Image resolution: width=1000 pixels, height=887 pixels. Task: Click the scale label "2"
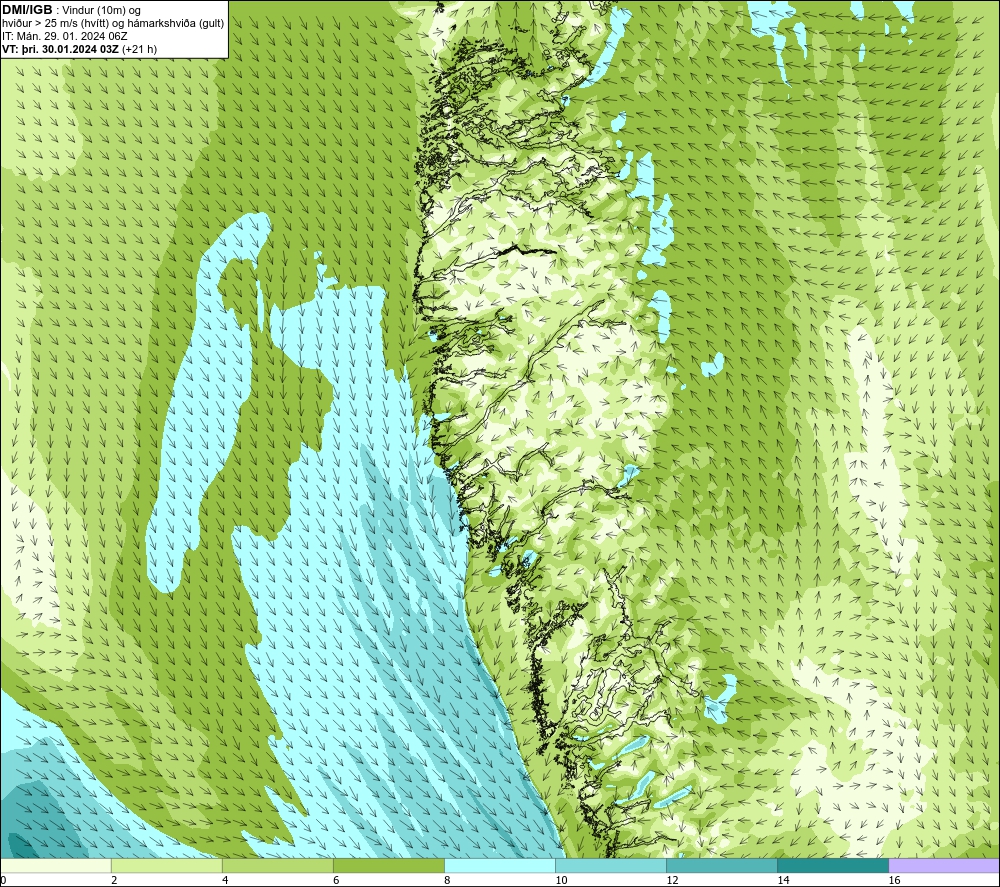tap(114, 881)
